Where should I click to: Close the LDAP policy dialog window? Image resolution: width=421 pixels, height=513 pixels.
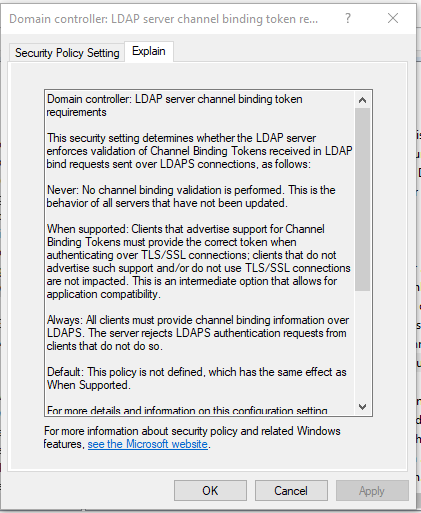(x=393, y=18)
